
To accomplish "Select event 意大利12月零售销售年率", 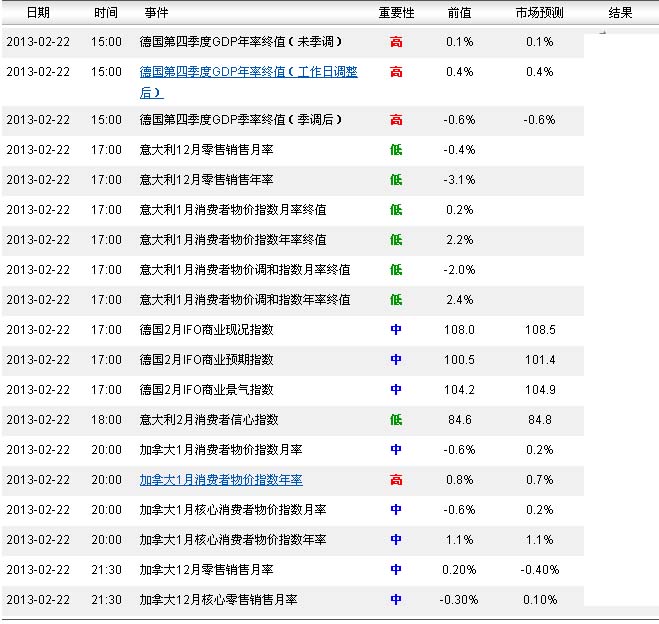I will pos(206,180).
